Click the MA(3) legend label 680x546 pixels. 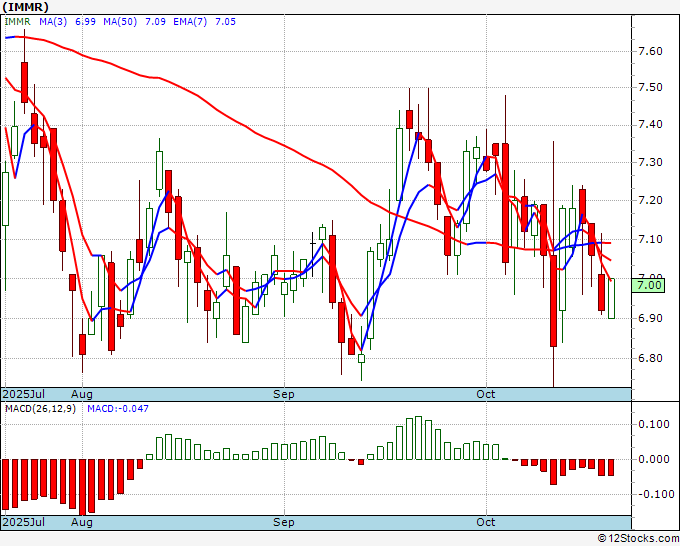pos(53,22)
